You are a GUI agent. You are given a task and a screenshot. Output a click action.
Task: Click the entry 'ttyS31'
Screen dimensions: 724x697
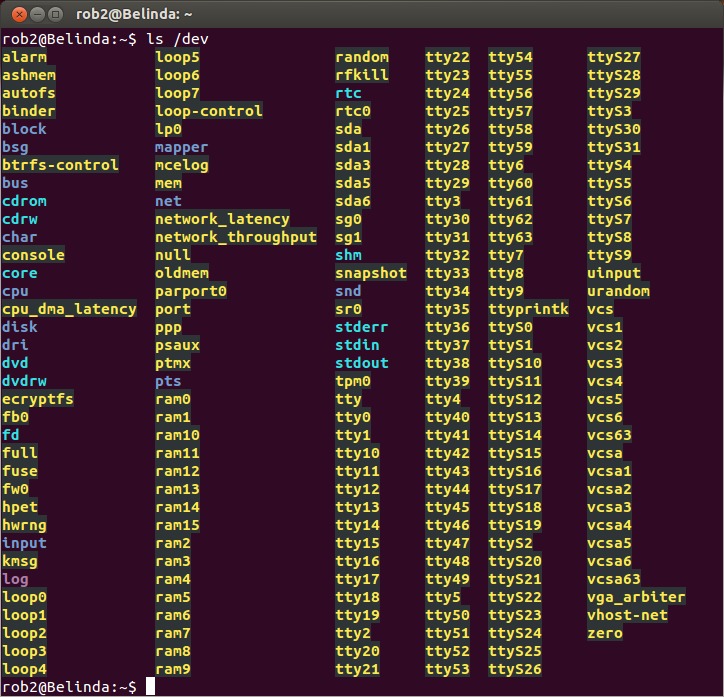[x=614, y=147]
